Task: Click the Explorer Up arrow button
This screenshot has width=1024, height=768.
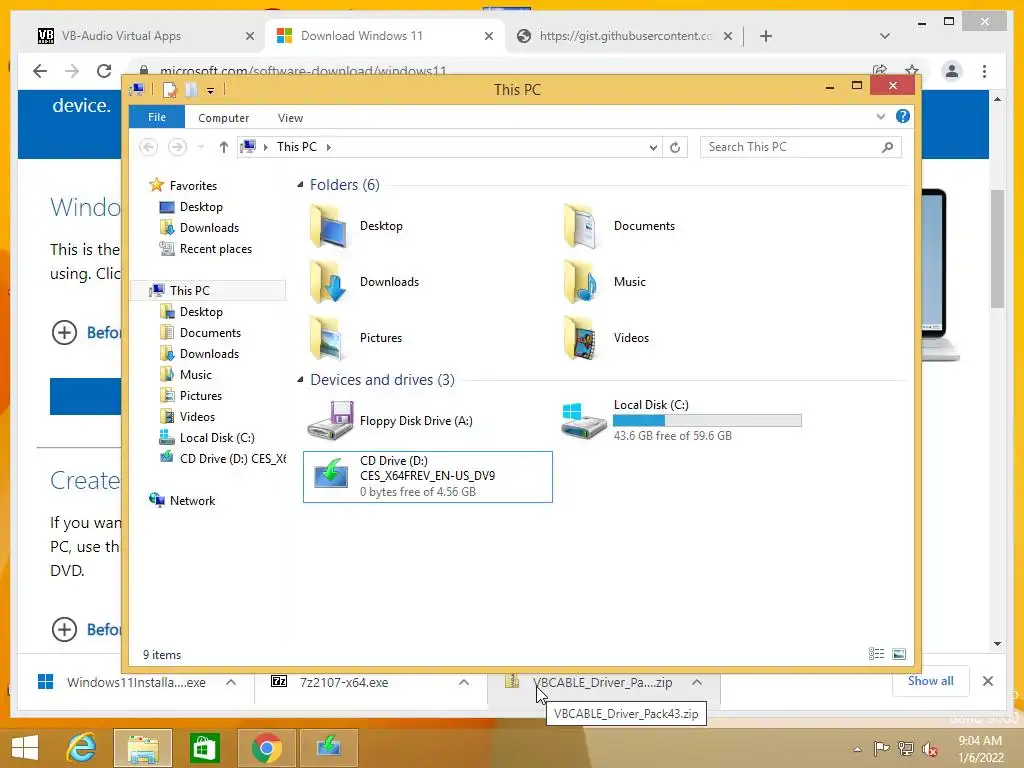Action: 223,147
